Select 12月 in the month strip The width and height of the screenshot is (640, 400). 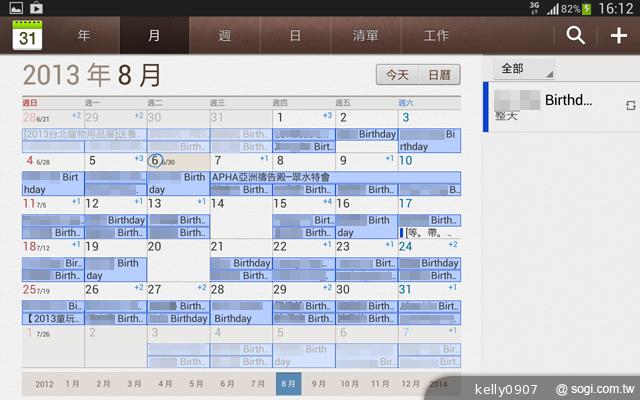coord(411,384)
